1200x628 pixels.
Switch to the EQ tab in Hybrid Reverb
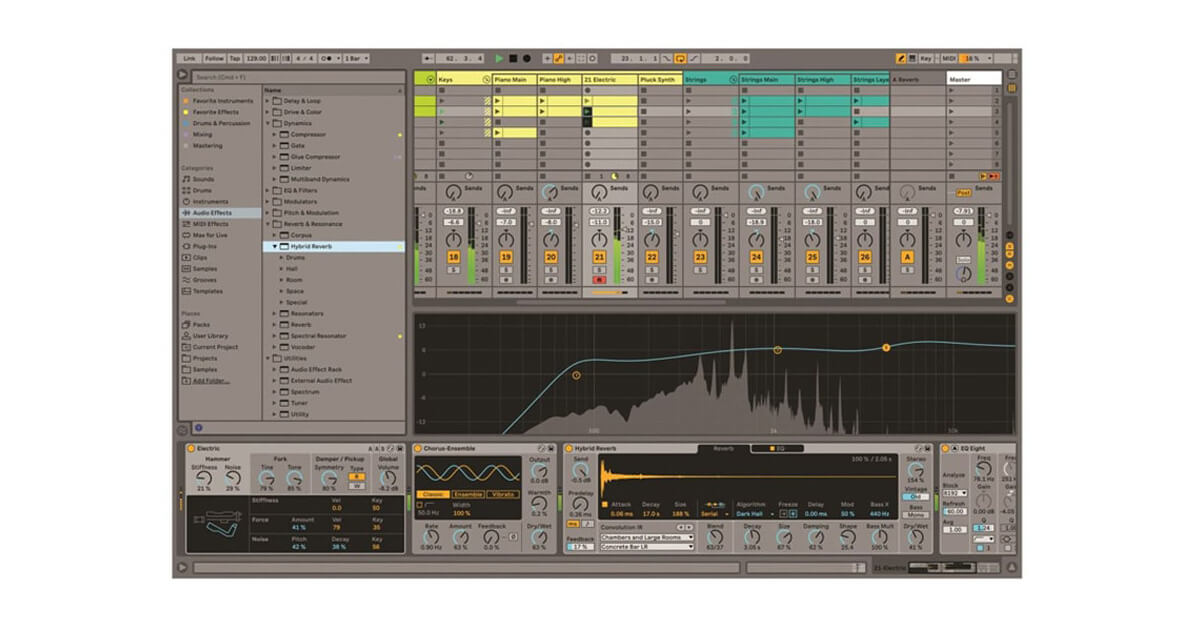778,447
